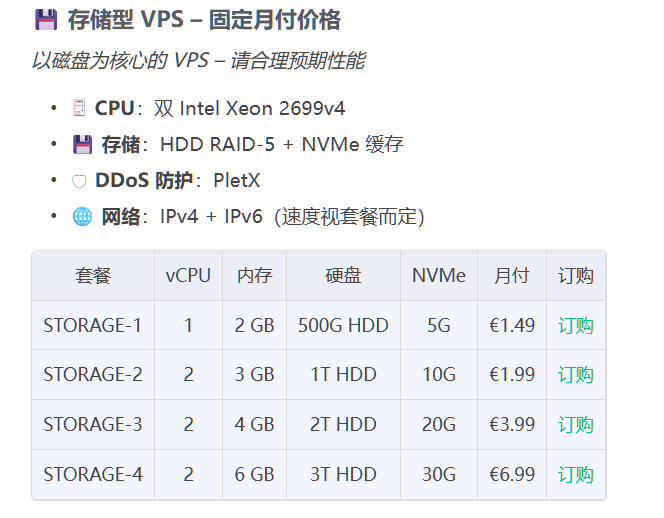Click the CPU server icon in the list
The width and height of the screenshot is (664, 518).
80,108
